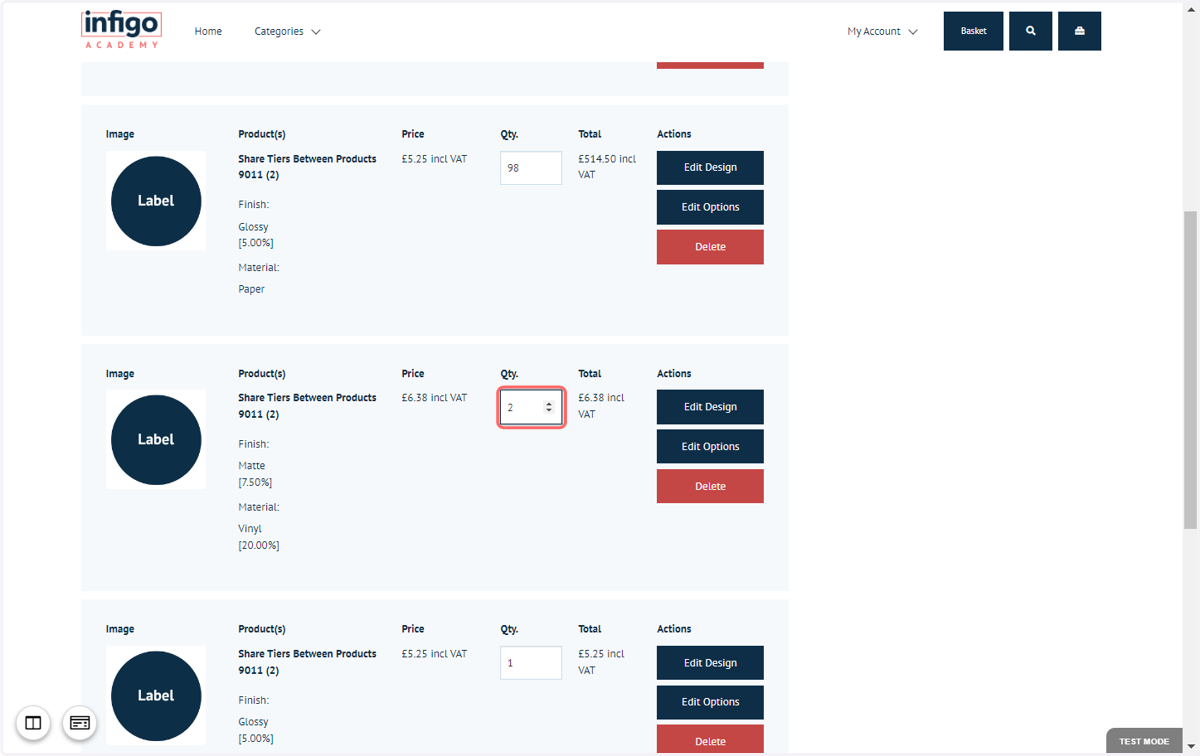Click Edit Design for the 98 quantity item
This screenshot has height=756, width=1200.
pos(710,168)
